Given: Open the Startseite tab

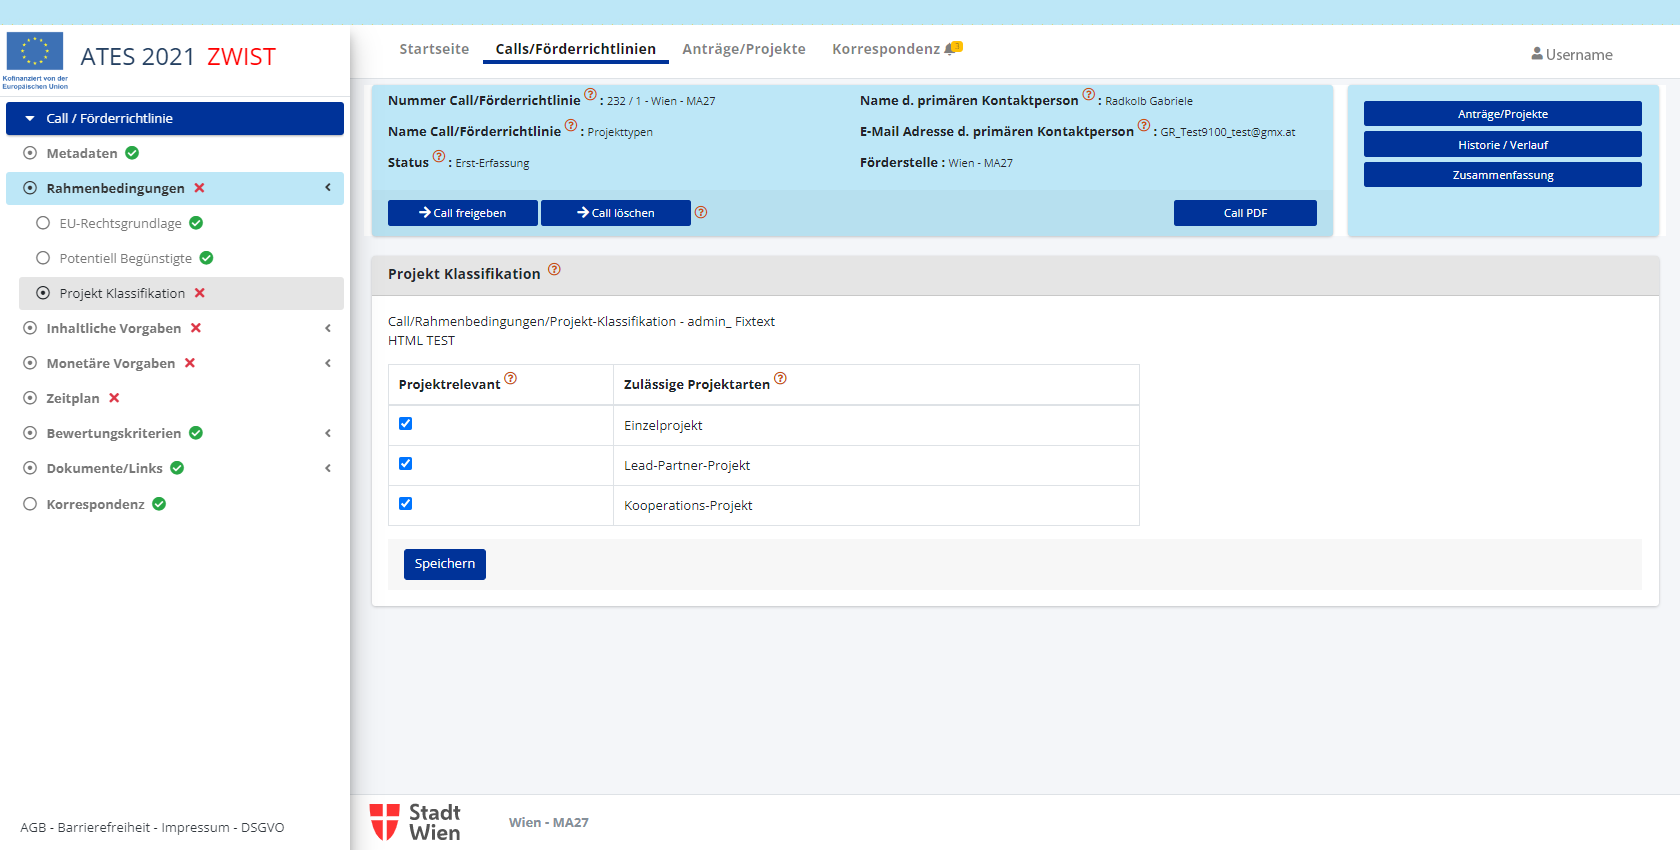Looking at the screenshot, I should point(434,49).
